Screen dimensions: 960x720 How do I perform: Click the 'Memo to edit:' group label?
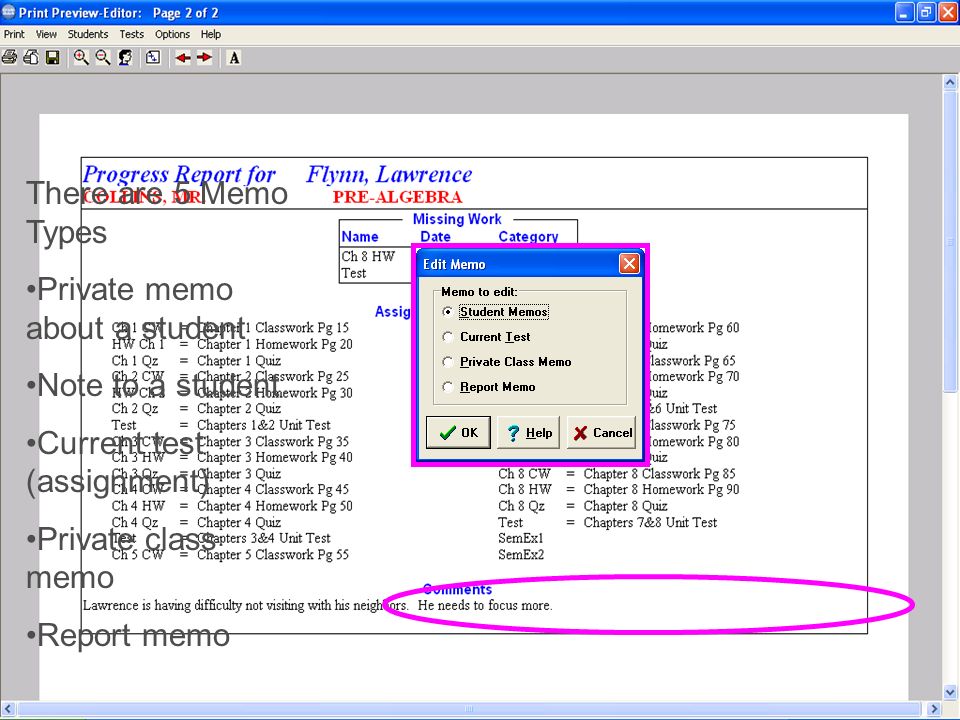tap(479, 292)
